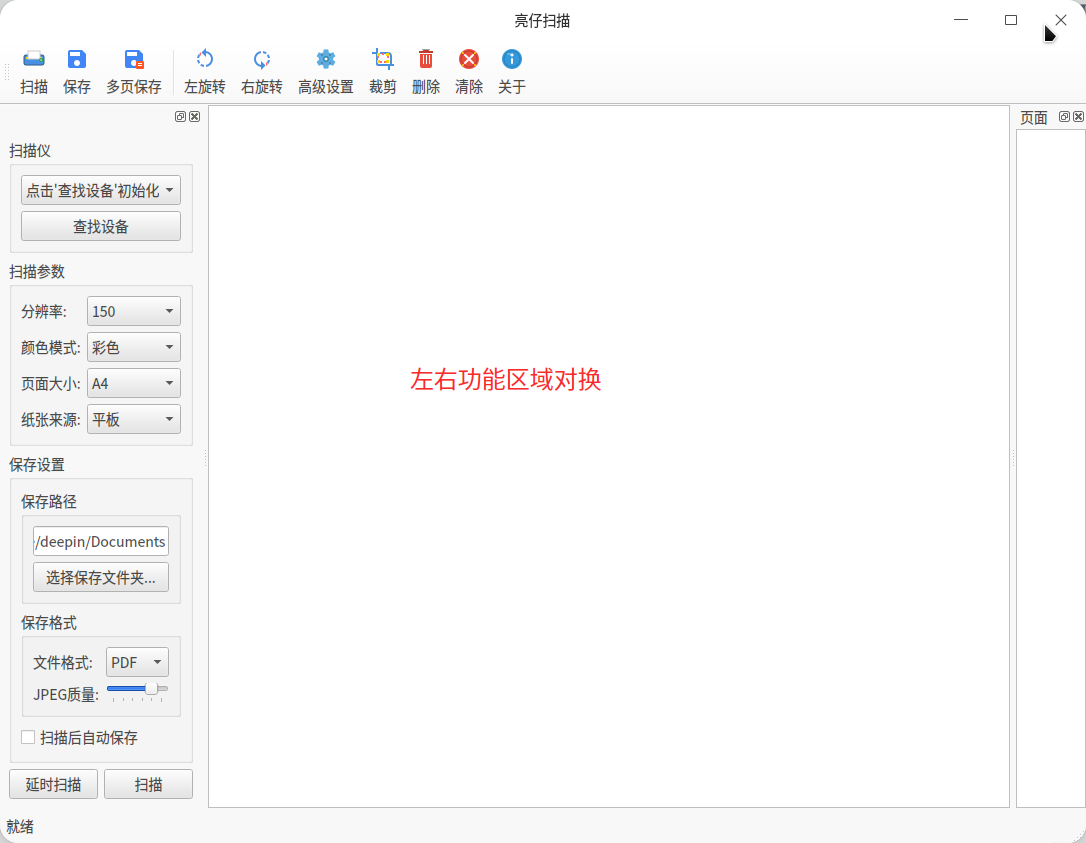Screen dimensions: 1086x843
Task: Float the 页面 pages panel
Action: pyautogui.click(x=1065, y=116)
